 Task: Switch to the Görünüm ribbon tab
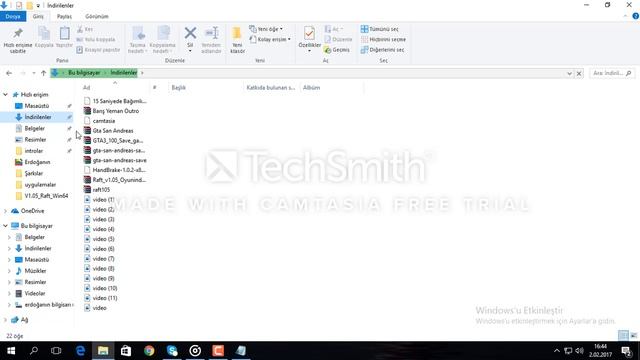pyautogui.click(x=97, y=16)
